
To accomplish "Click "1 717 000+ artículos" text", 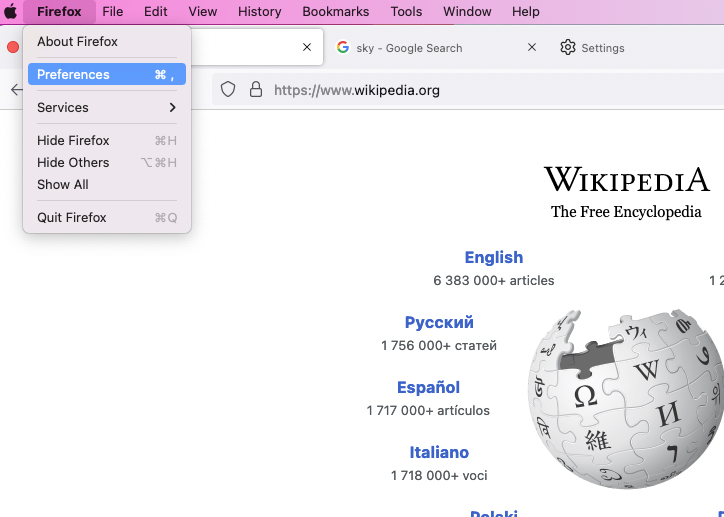I will 428,410.
